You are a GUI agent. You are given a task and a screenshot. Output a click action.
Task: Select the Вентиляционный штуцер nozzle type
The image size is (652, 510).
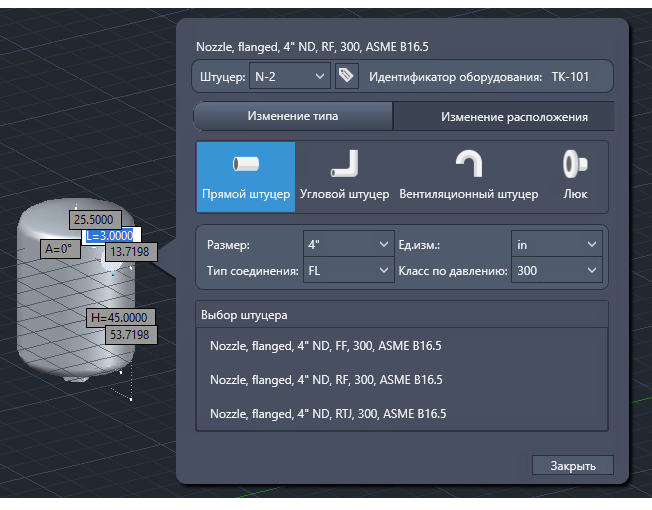(469, 177)
